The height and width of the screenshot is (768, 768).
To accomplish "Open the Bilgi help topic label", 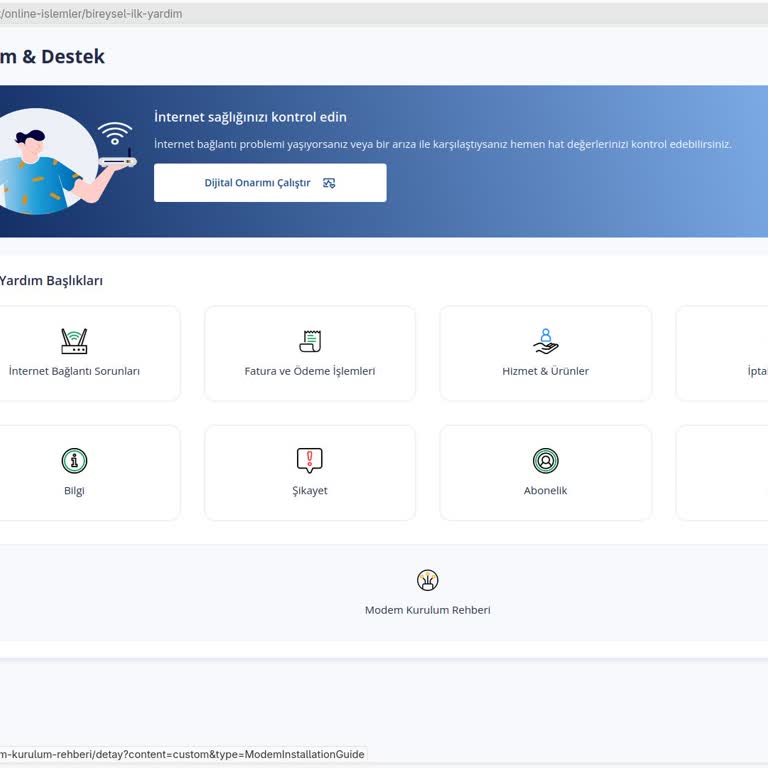I will 74,491.
